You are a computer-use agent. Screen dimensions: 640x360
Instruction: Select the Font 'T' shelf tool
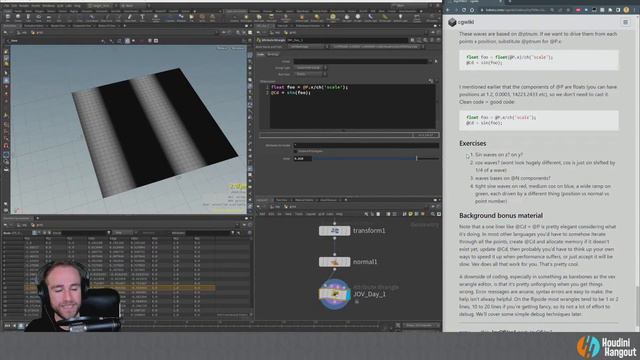click(x=142, y=17)
